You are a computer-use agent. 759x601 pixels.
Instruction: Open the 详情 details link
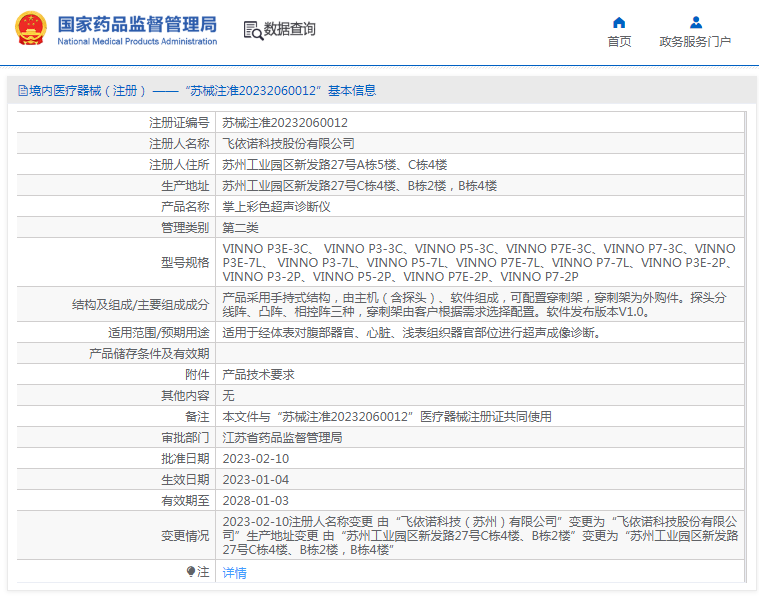pos(234,573)
